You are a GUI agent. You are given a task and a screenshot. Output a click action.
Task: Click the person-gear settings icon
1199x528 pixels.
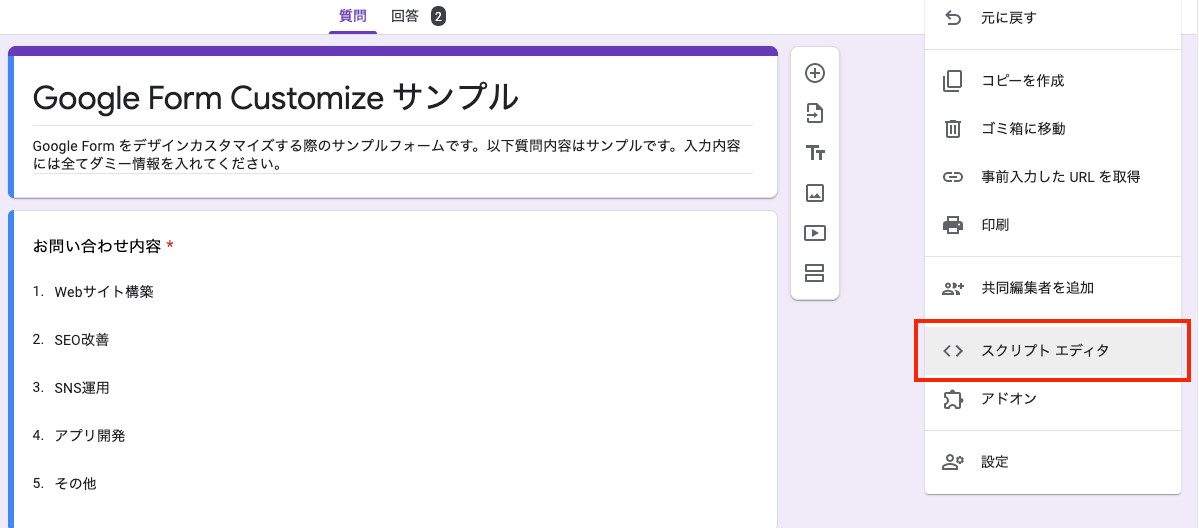(953, 462)
